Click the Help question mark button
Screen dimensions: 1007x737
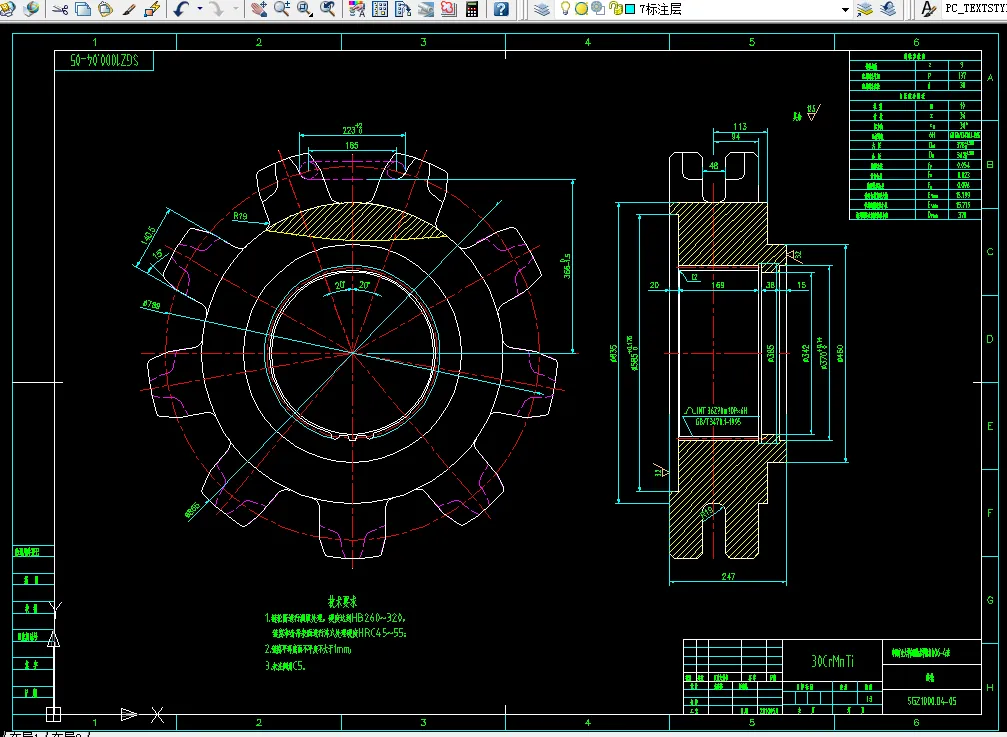click(x=501, y=9)
